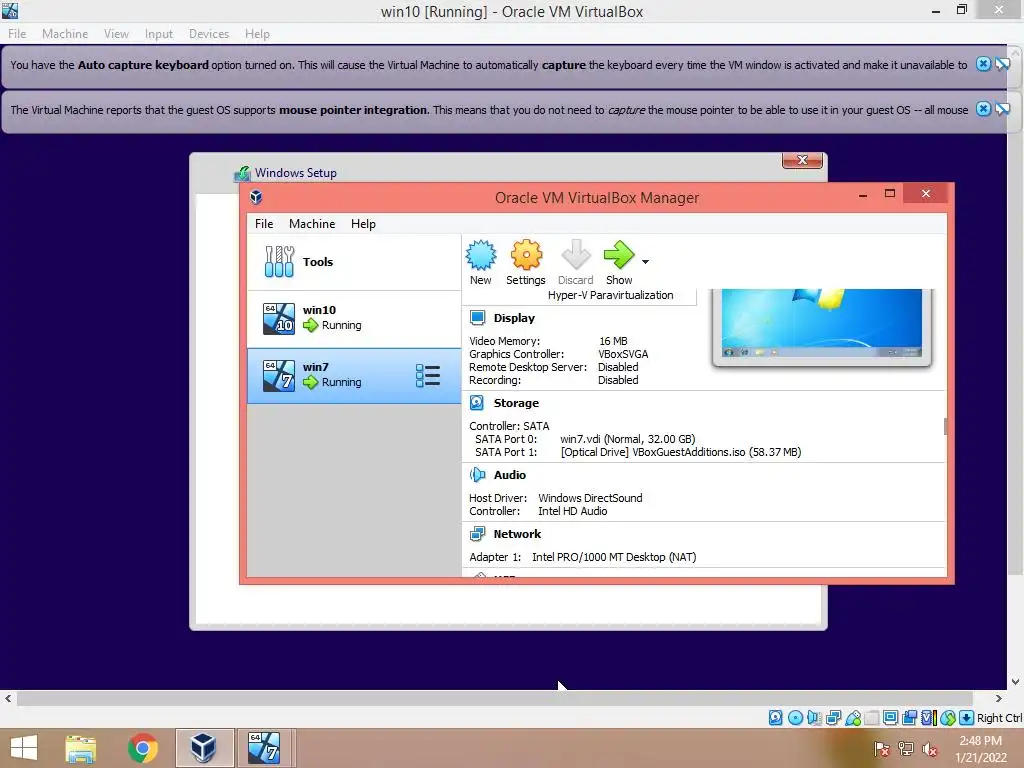
Task: Open the File menu of the win10 VM window
Action: point(17,34)
